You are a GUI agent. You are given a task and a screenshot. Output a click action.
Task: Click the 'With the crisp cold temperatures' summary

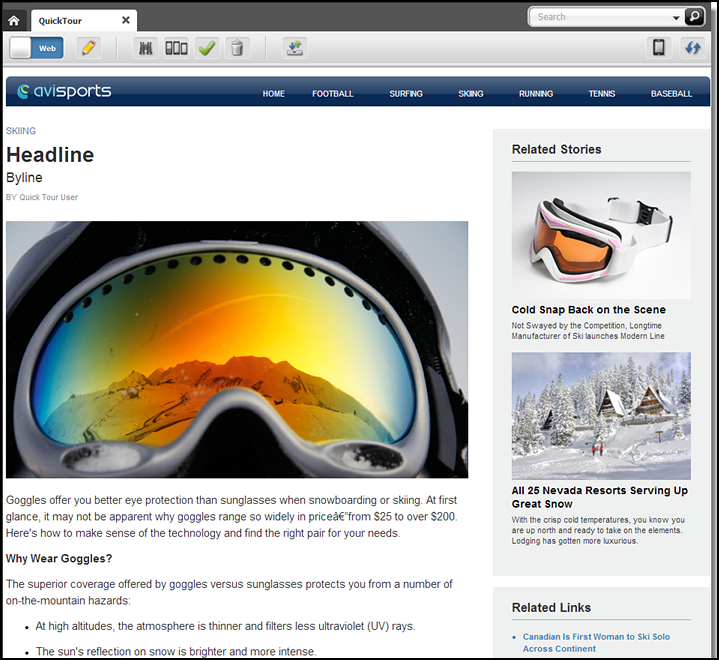(598, 530)
